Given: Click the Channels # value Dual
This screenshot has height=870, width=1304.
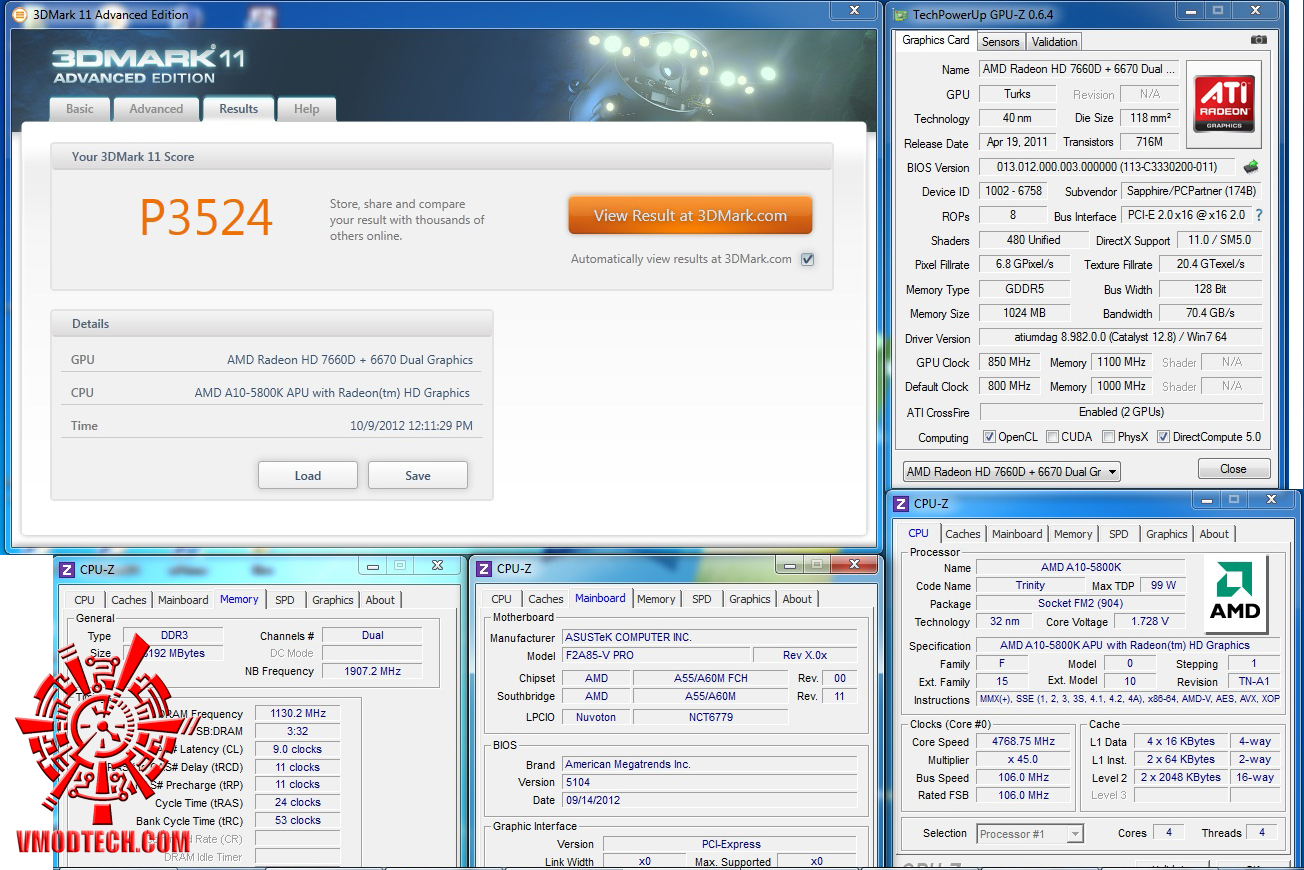Looking at the screenshot, I should coord(372,635).
